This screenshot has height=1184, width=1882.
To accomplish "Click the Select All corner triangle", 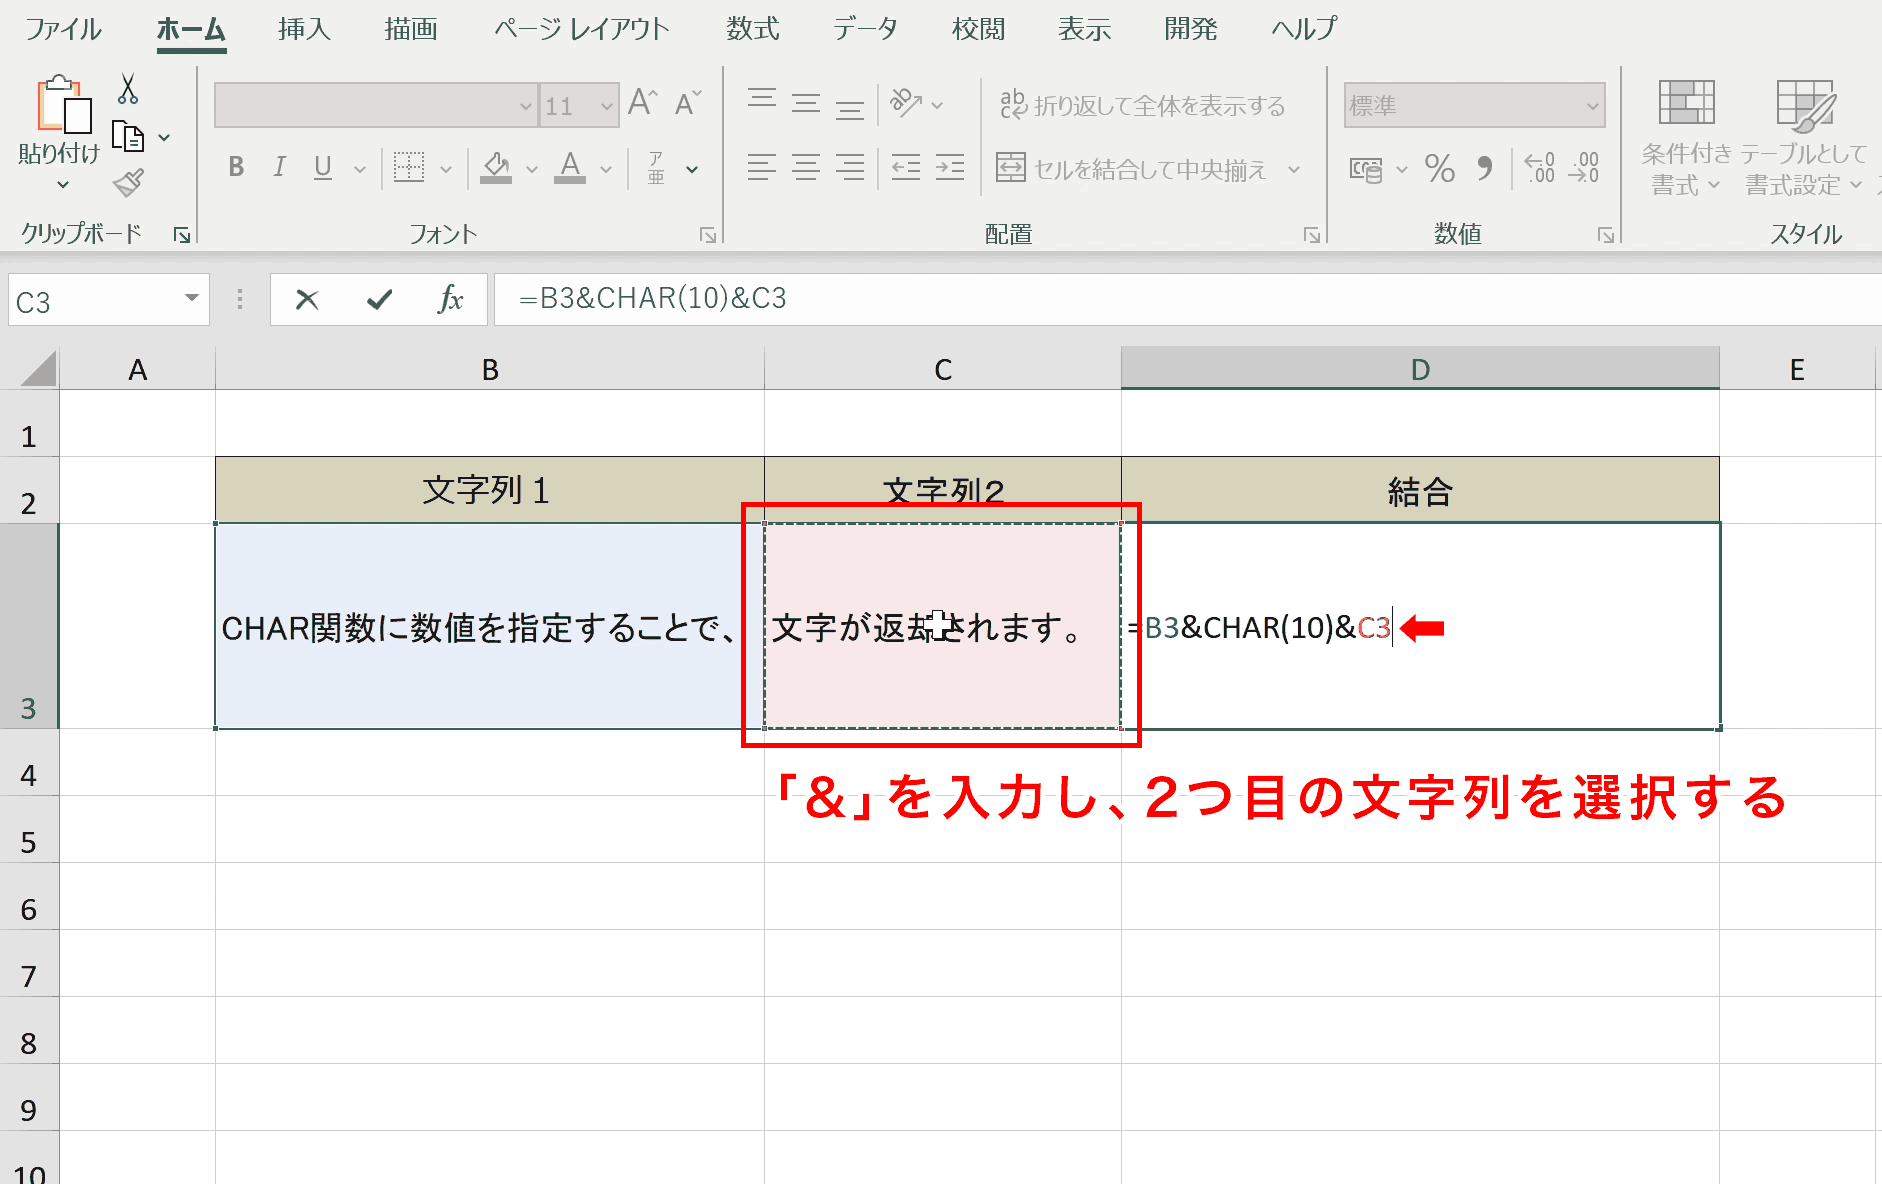I will tap(38, 368).
